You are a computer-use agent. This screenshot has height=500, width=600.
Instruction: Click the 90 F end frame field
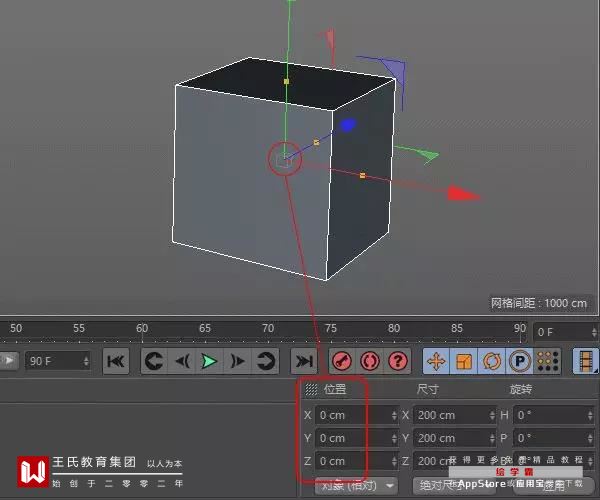(x=57, y=361)
